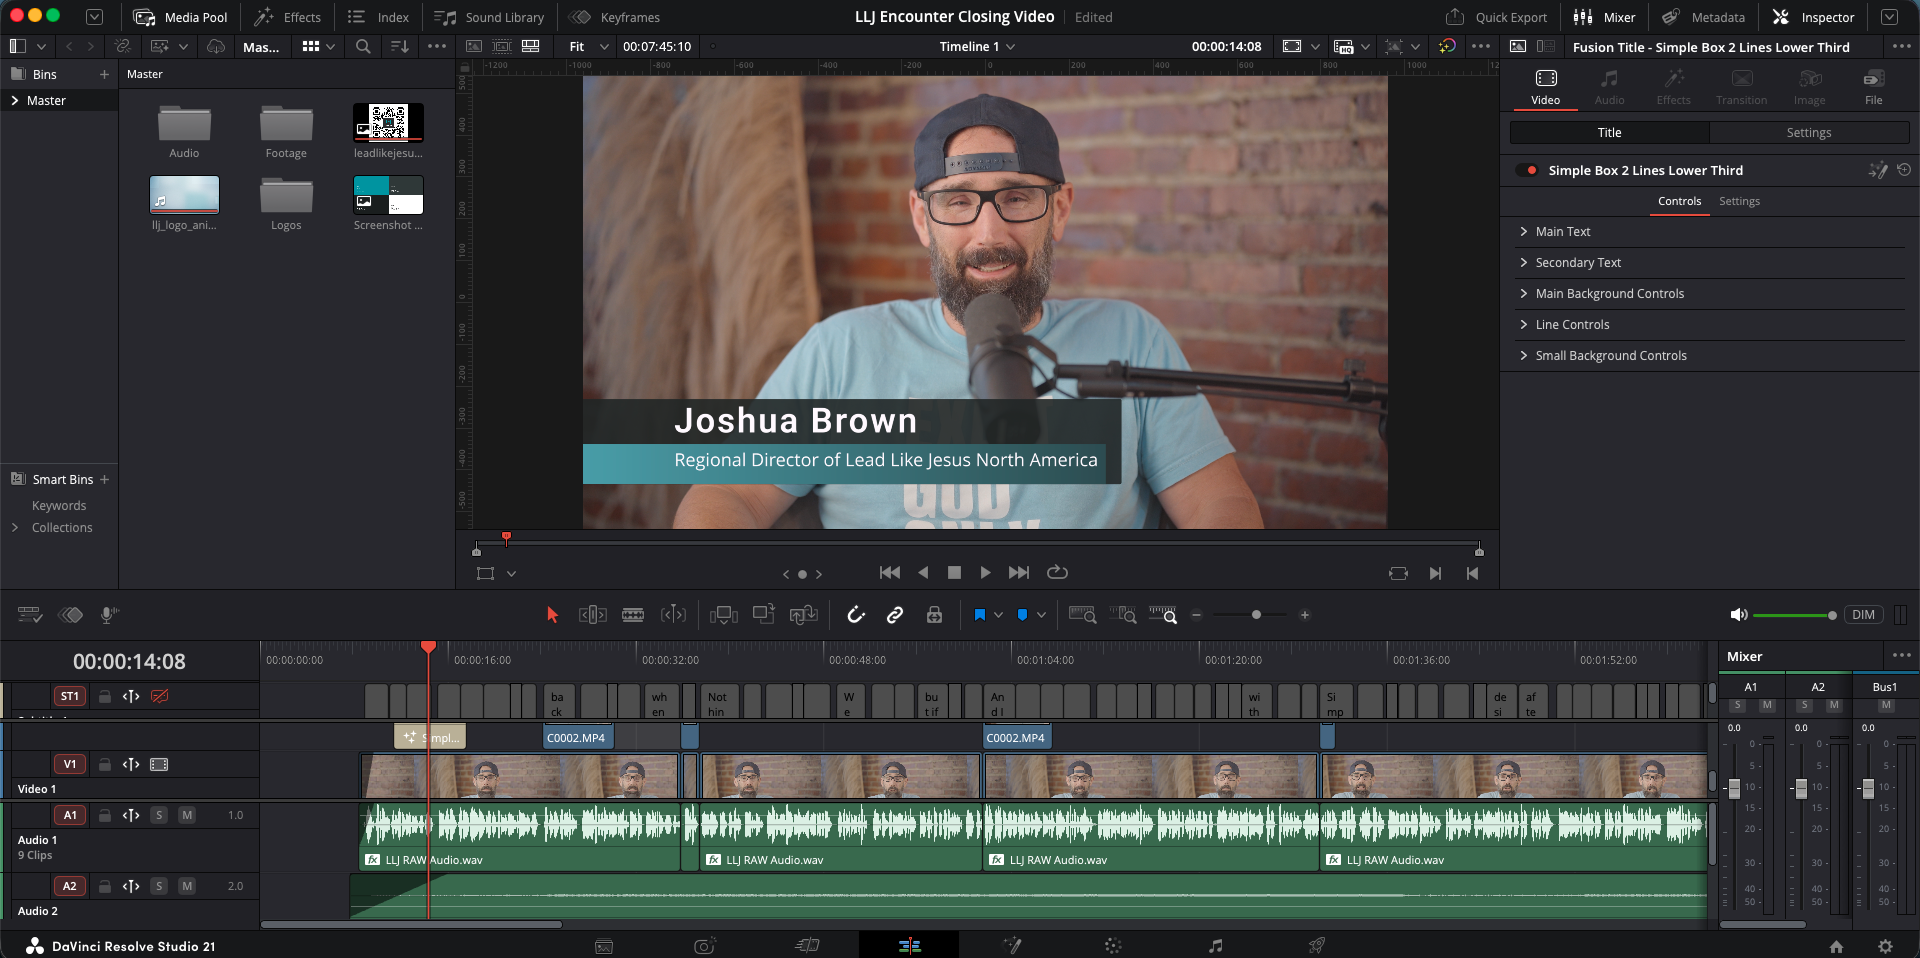Open the Settings sub-tab next to Controls

coord(1739,202)
